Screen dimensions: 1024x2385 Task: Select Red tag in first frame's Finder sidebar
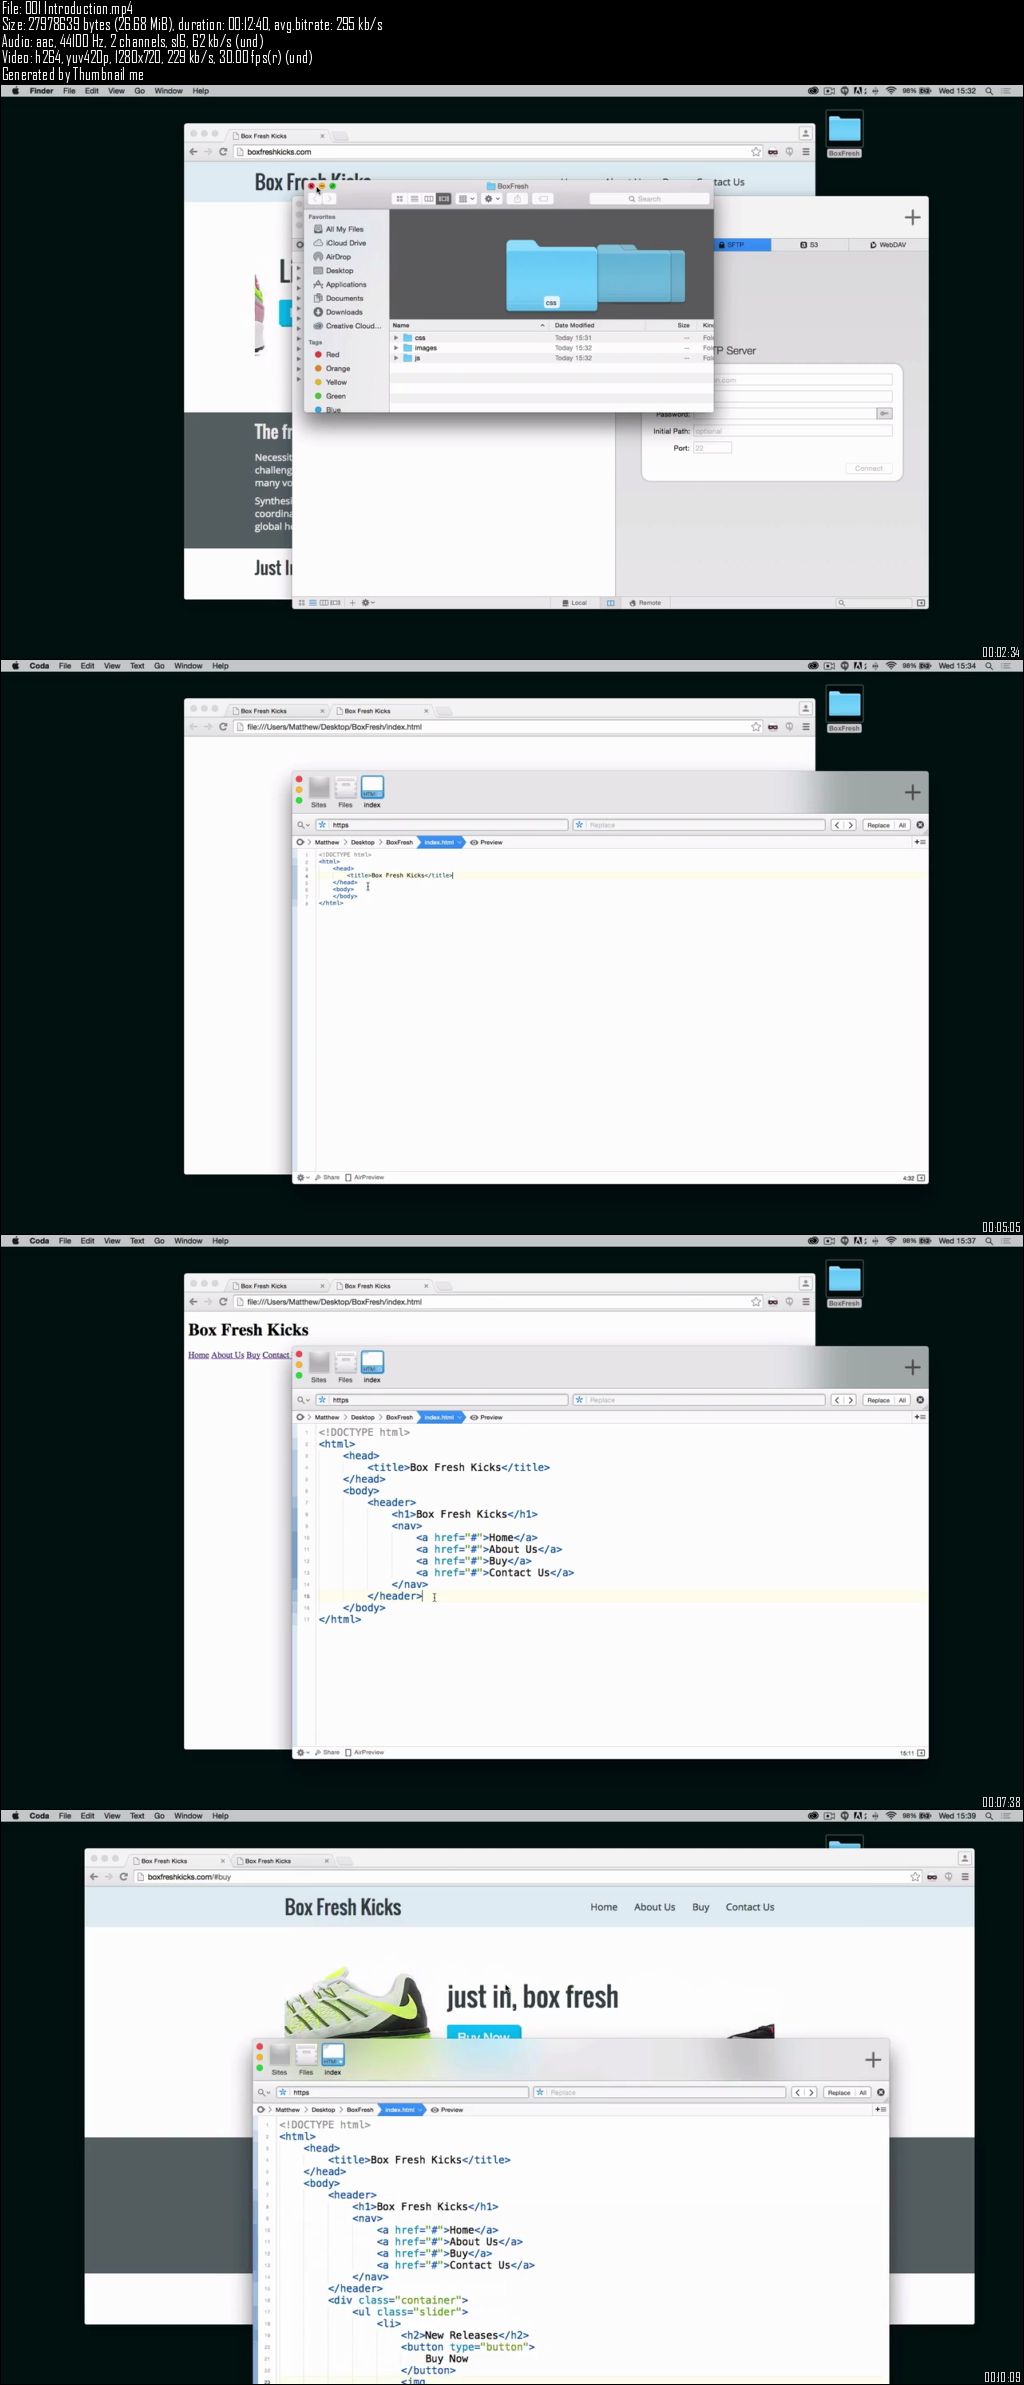(x=327, y=355)
